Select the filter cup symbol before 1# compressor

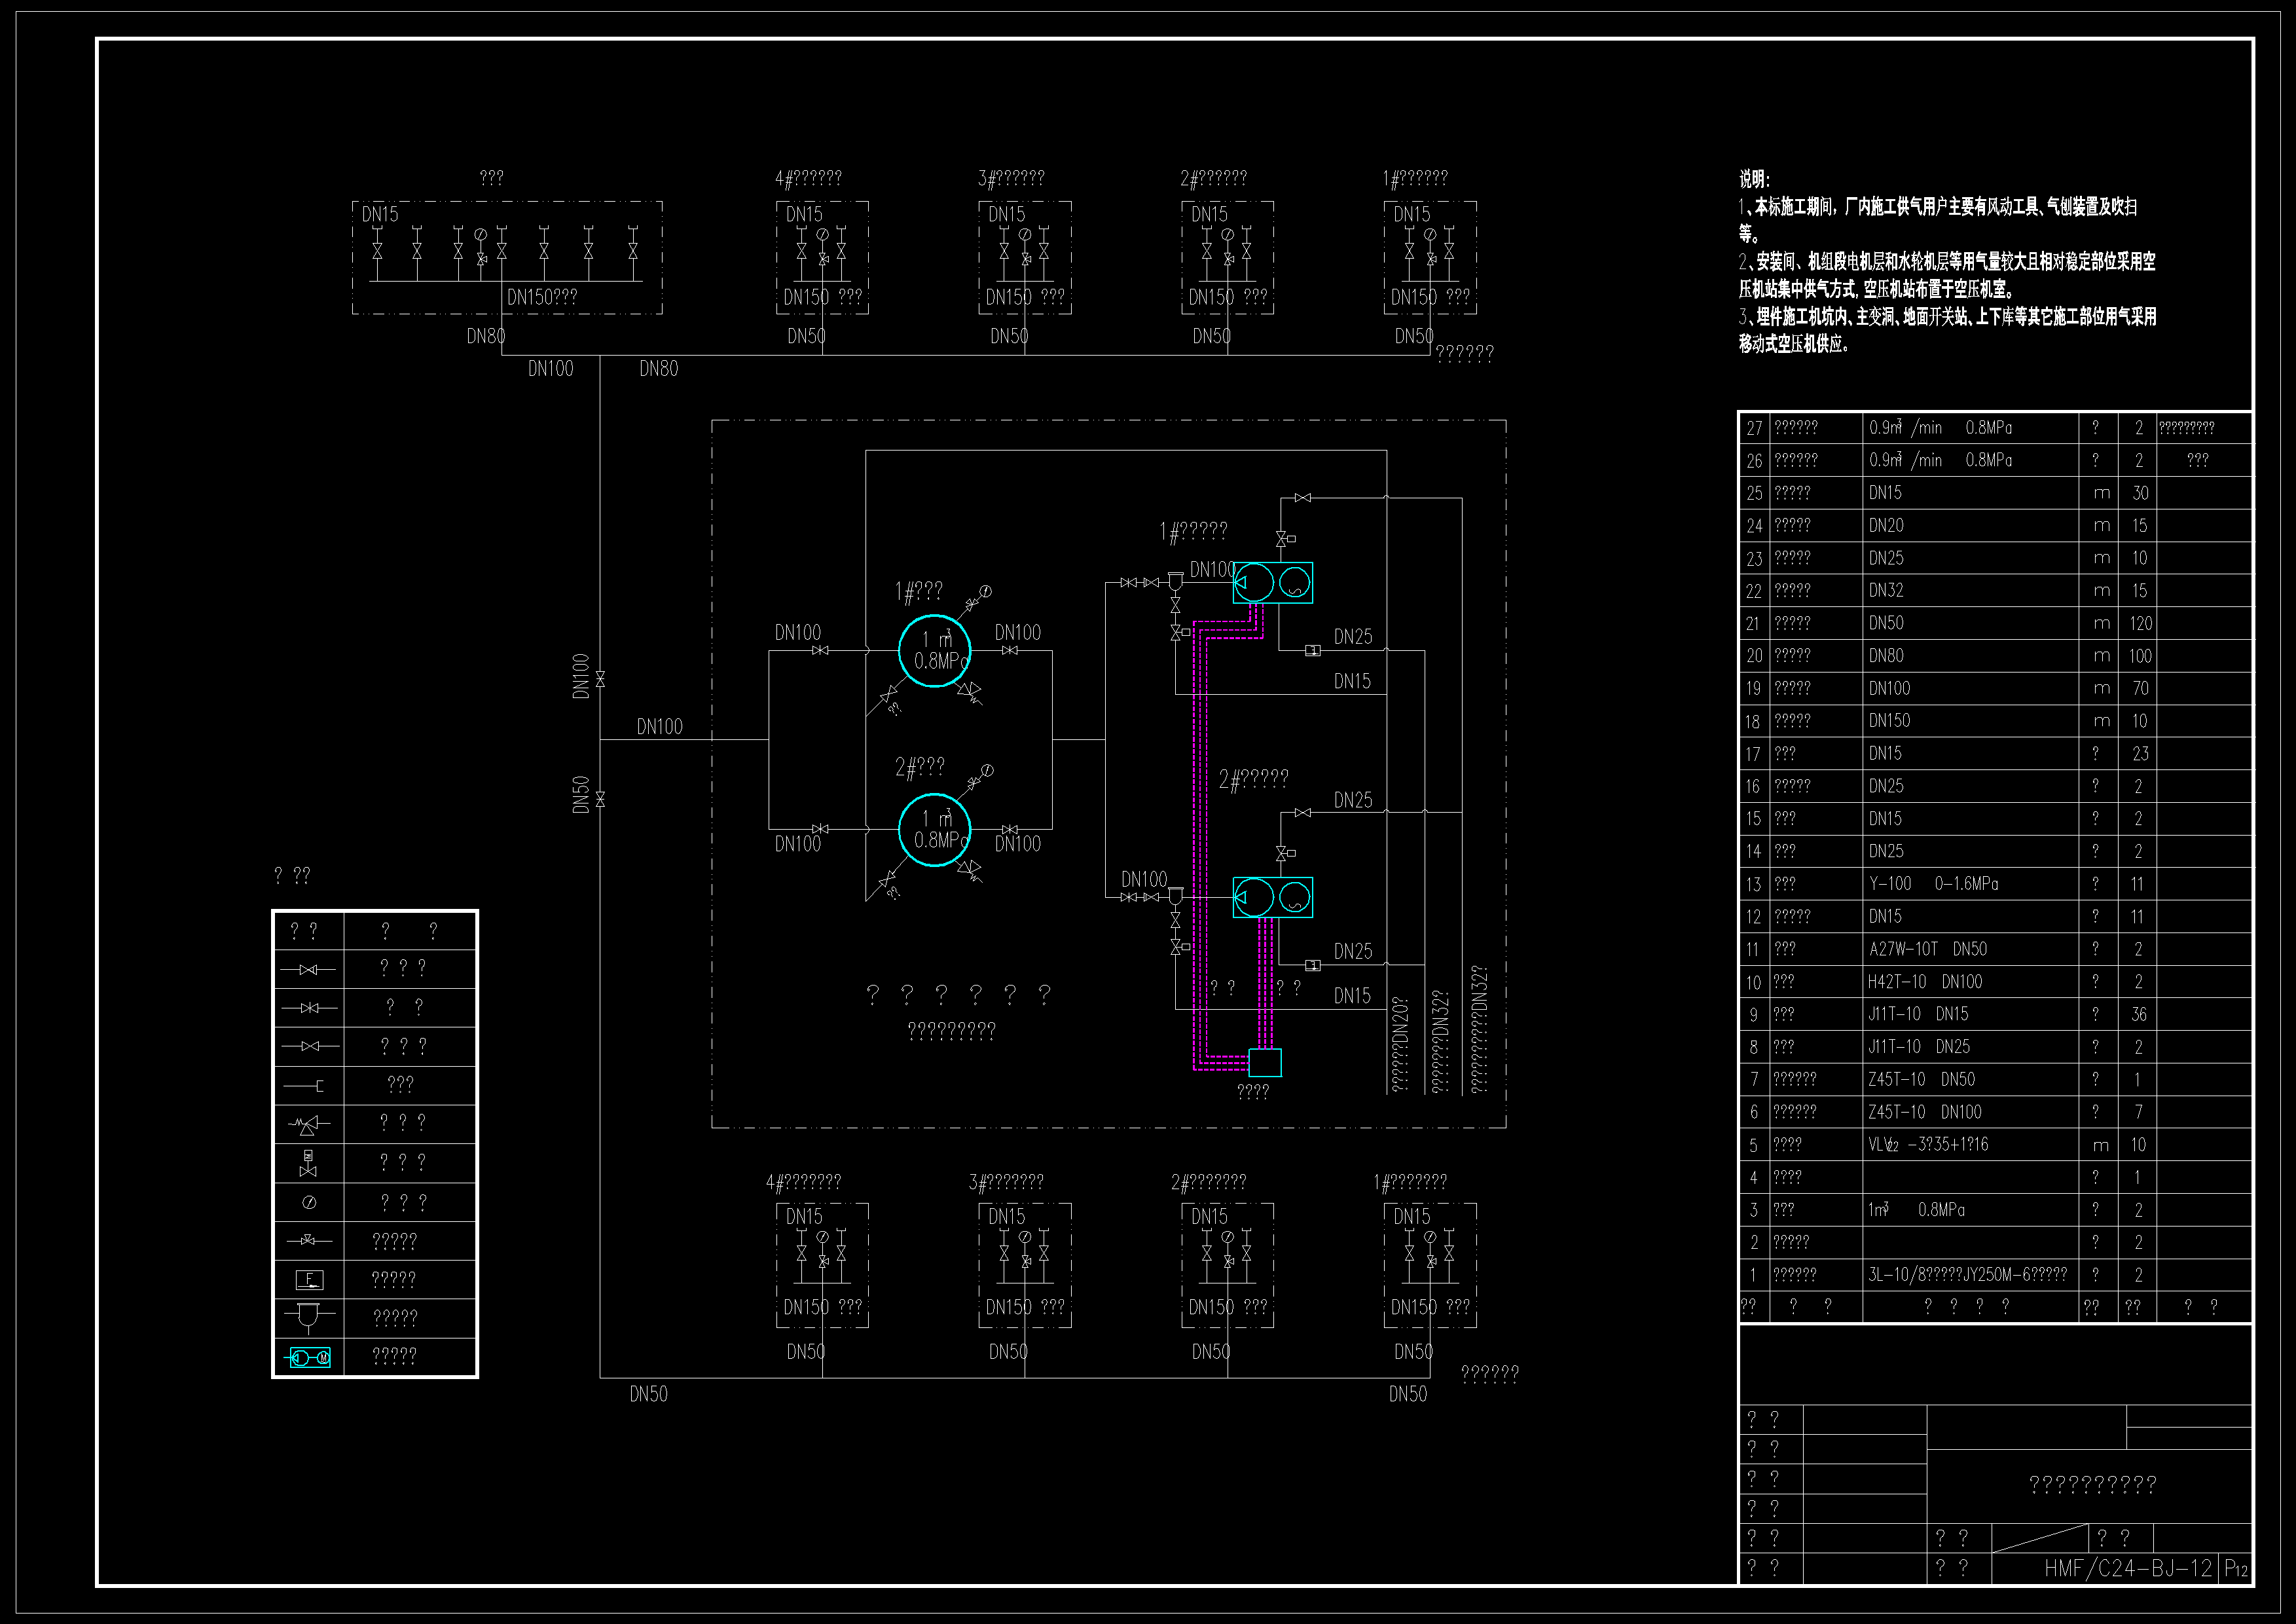[x=1176, y=583]
